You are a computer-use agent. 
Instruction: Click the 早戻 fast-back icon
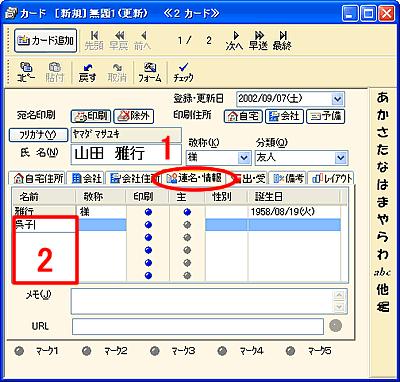tap(119, 41)
